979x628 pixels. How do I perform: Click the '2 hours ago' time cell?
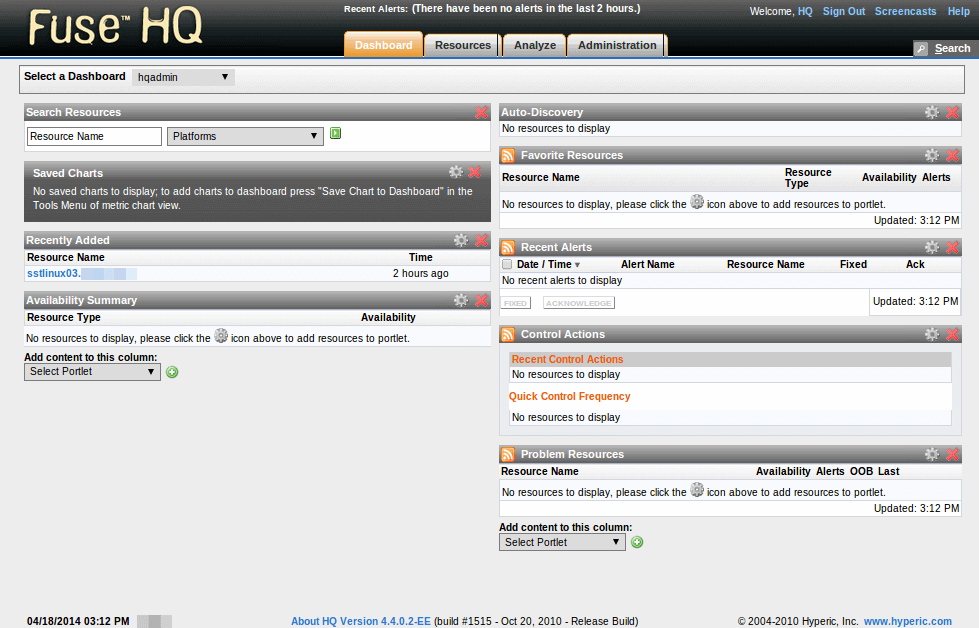coord(421,273)
